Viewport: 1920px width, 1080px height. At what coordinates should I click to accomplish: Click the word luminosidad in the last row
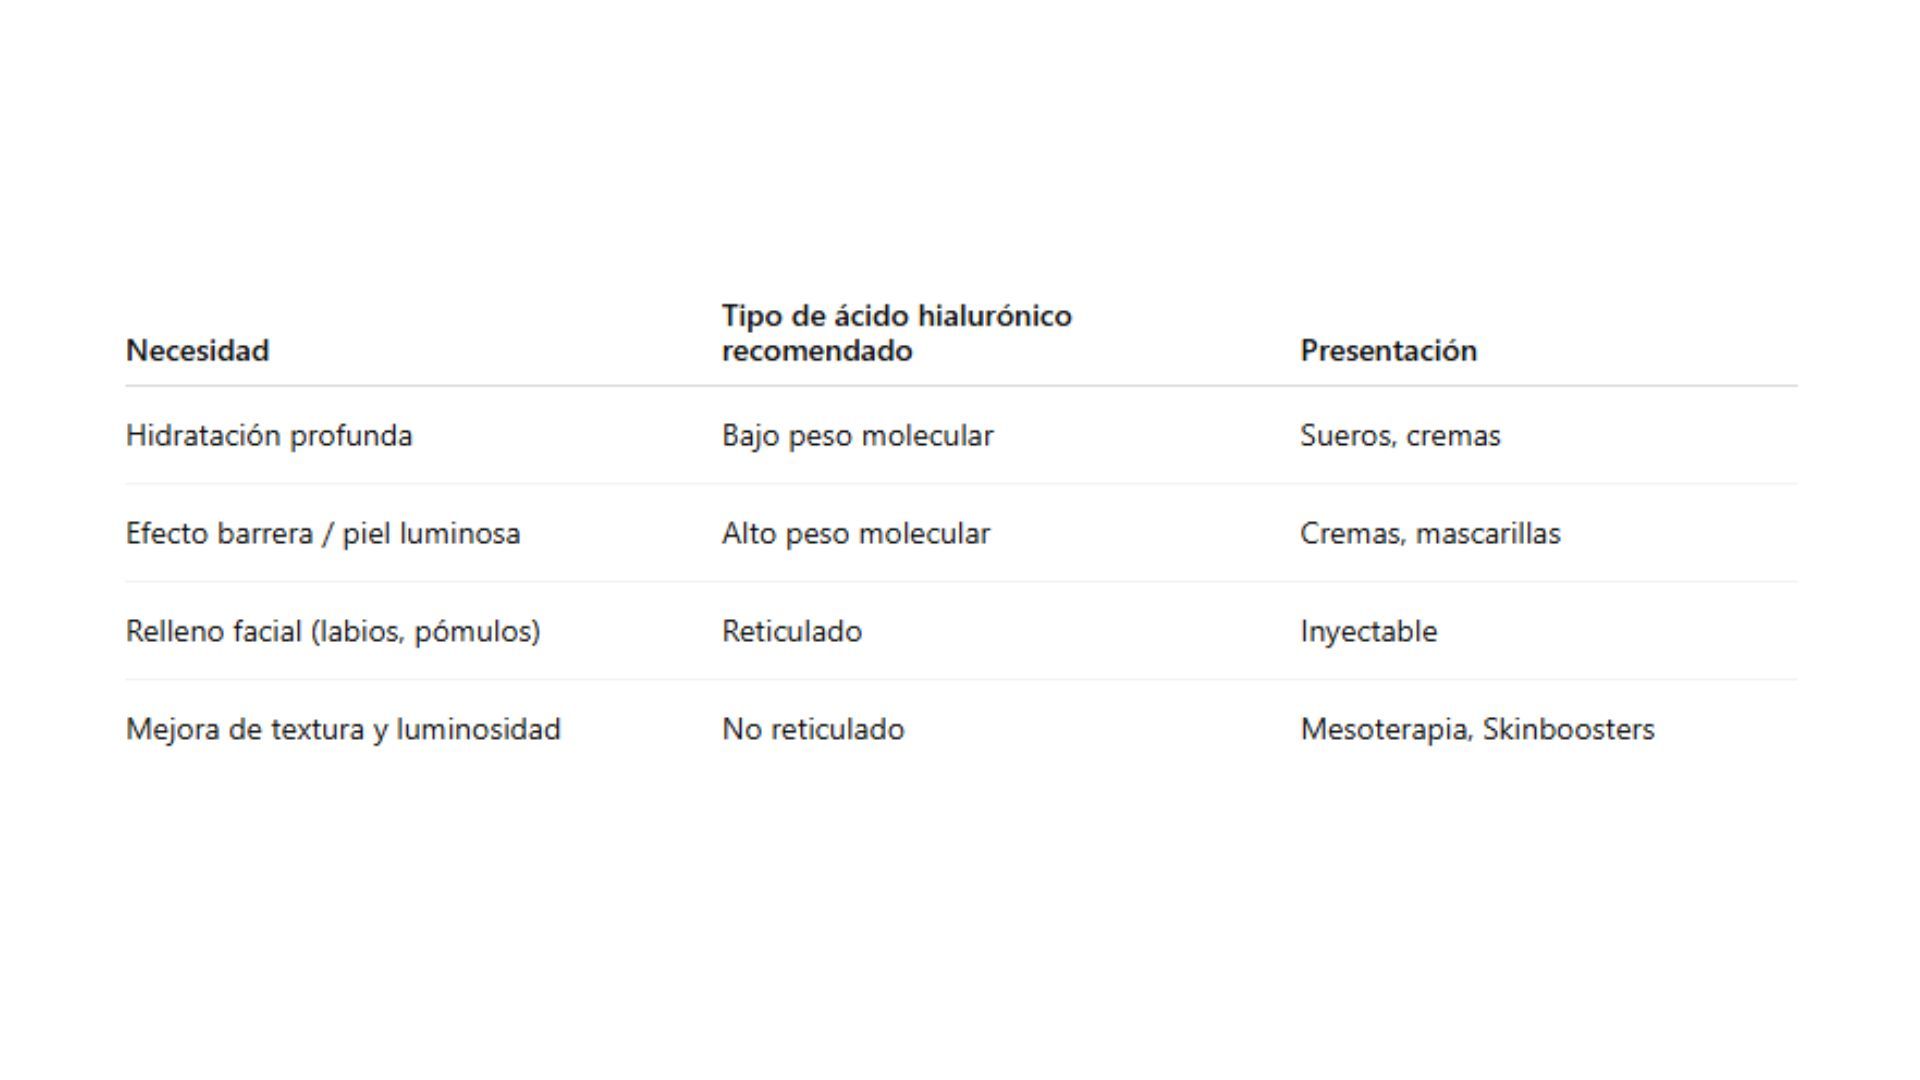click(478, 730)
